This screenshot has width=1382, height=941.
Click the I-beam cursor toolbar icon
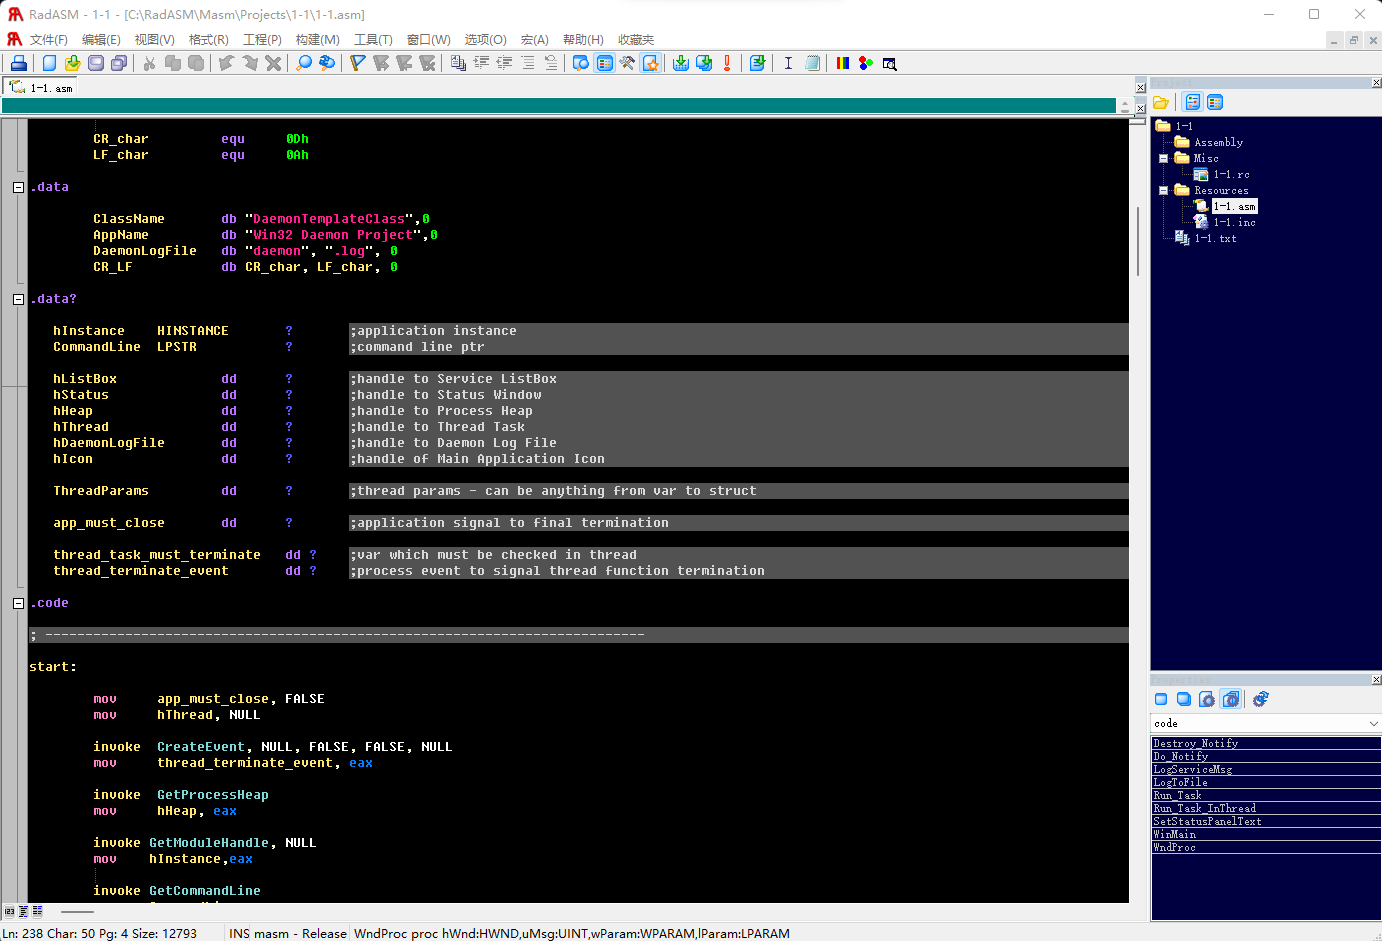click(788, 63)
